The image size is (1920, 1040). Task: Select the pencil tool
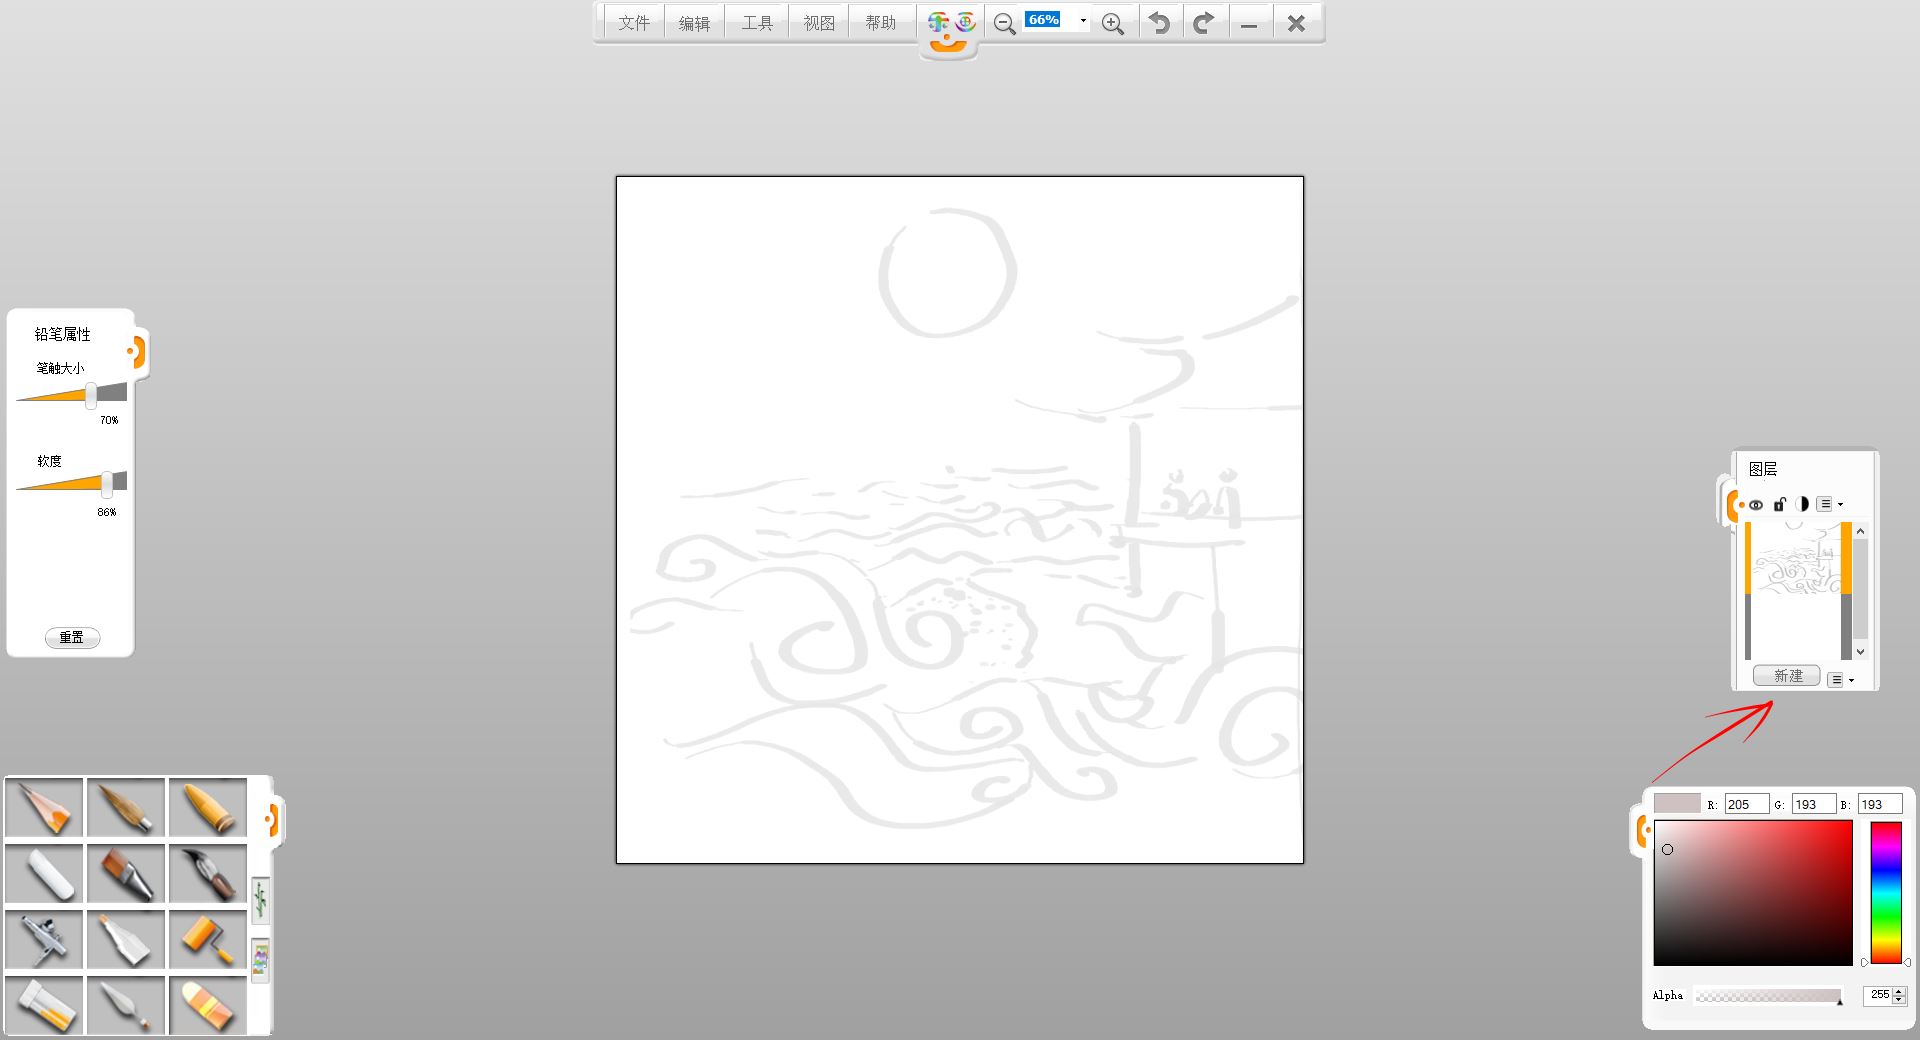point(45,807)
